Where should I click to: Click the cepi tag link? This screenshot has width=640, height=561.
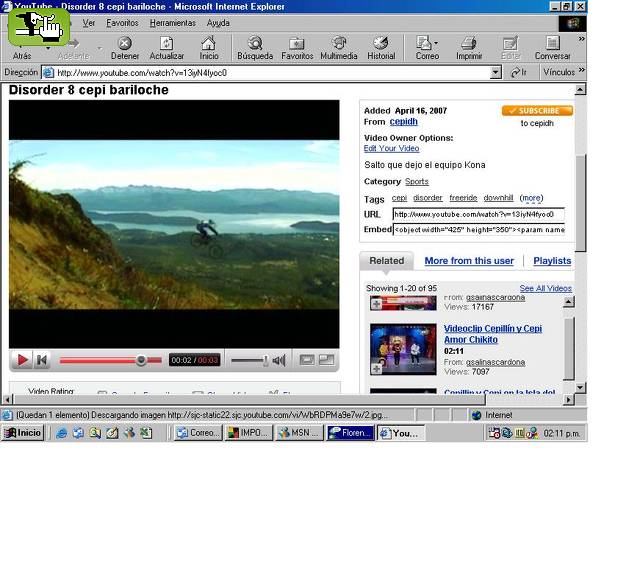[x=399, y=198]
